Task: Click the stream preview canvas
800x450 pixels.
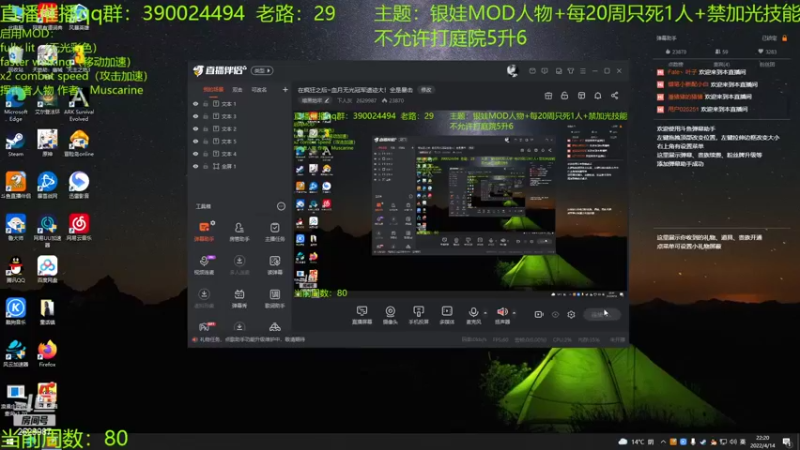Action: (460, 204)
